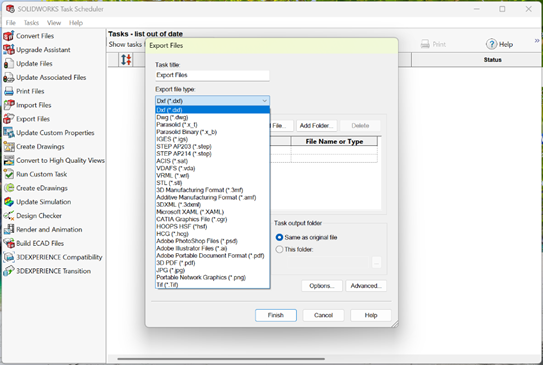Click the horizontal scrollbar at bottom
The image size is (543, 365).
(221, 359)
